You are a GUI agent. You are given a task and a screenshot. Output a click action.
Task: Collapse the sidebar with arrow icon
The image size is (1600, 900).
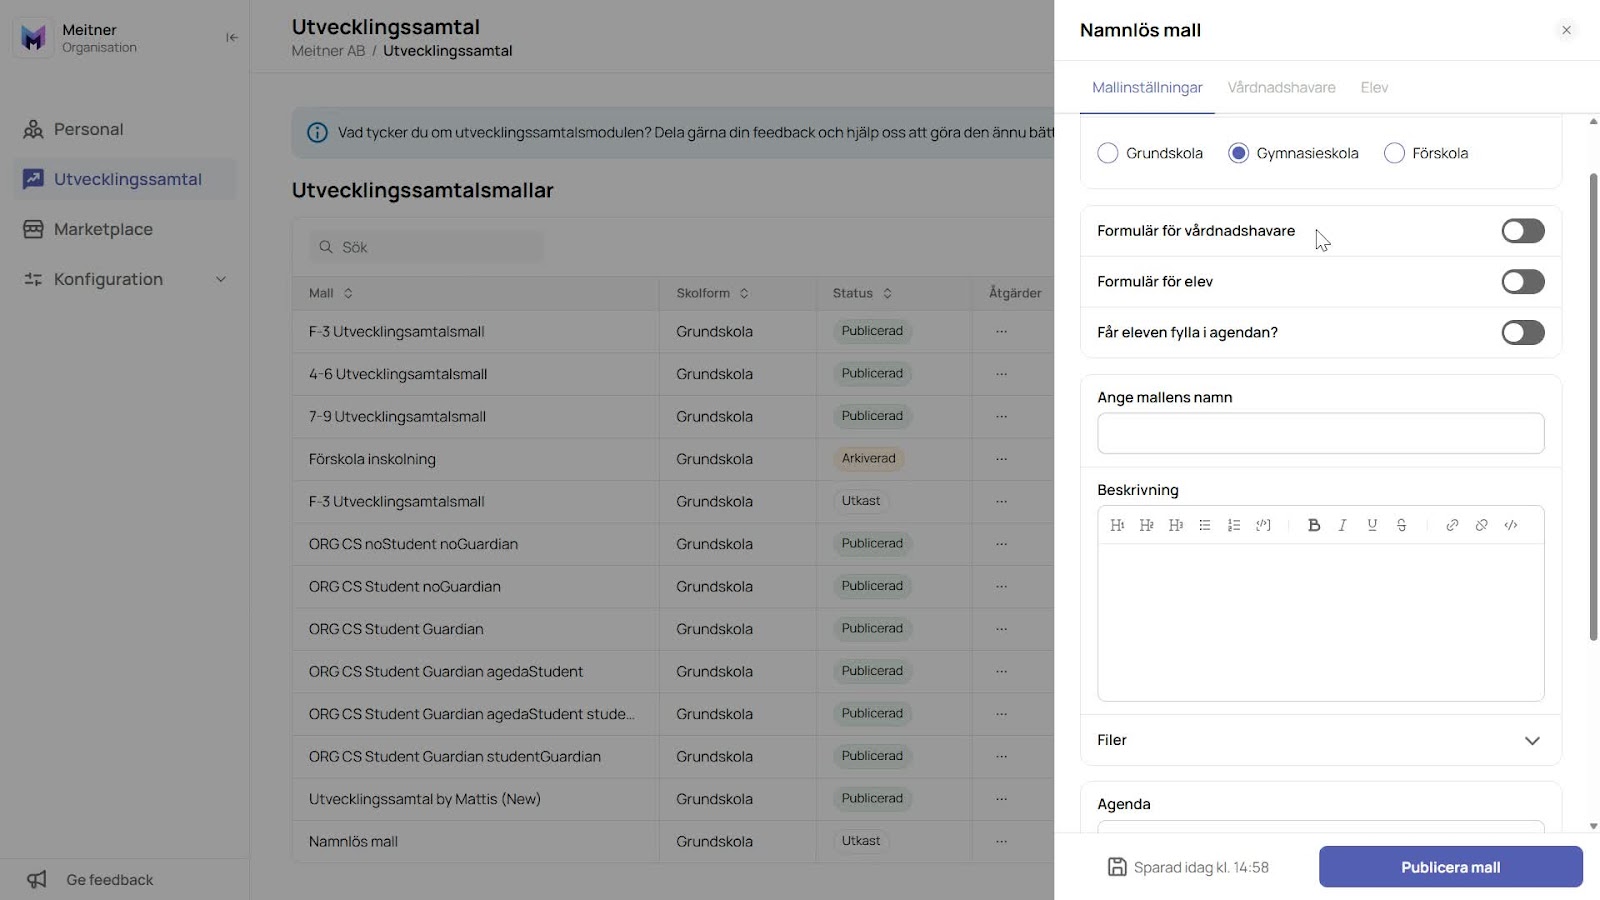point(232,38)
